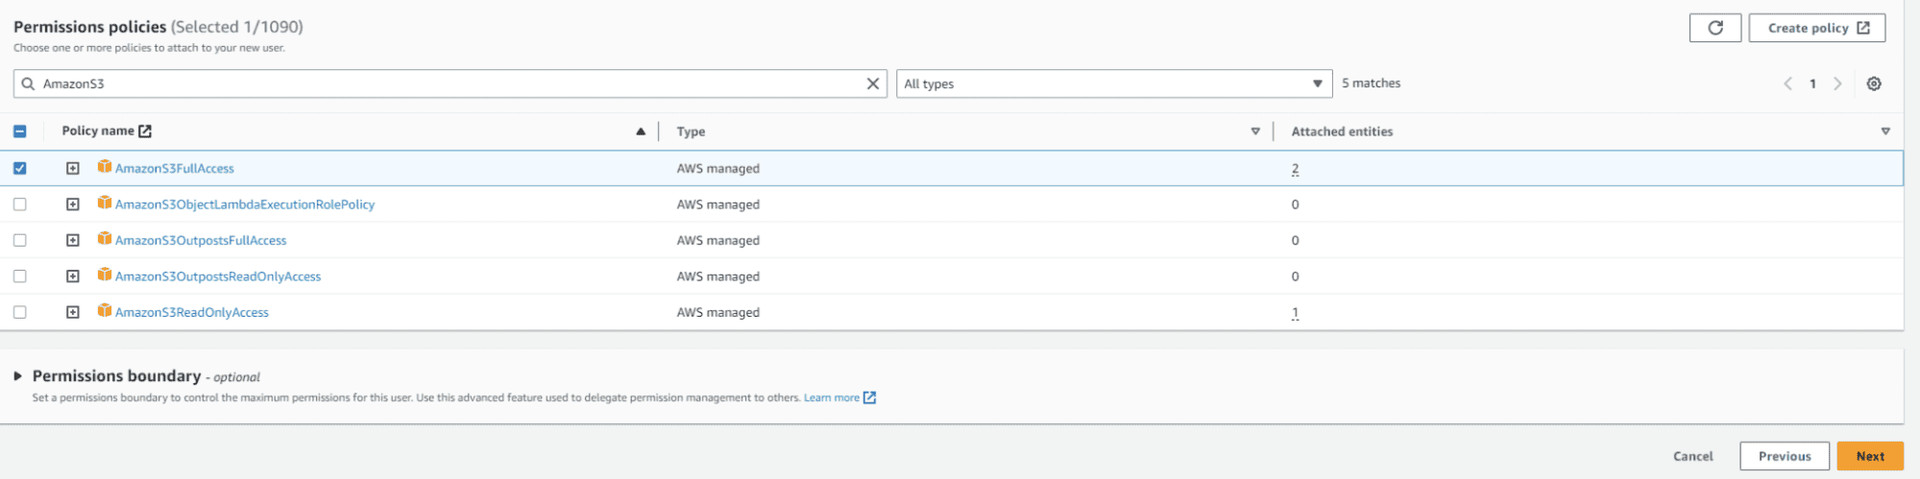Toggle the select-all header checkbox
The image size is (1920, 479).
pyautogui.click(x=20, y=131)
